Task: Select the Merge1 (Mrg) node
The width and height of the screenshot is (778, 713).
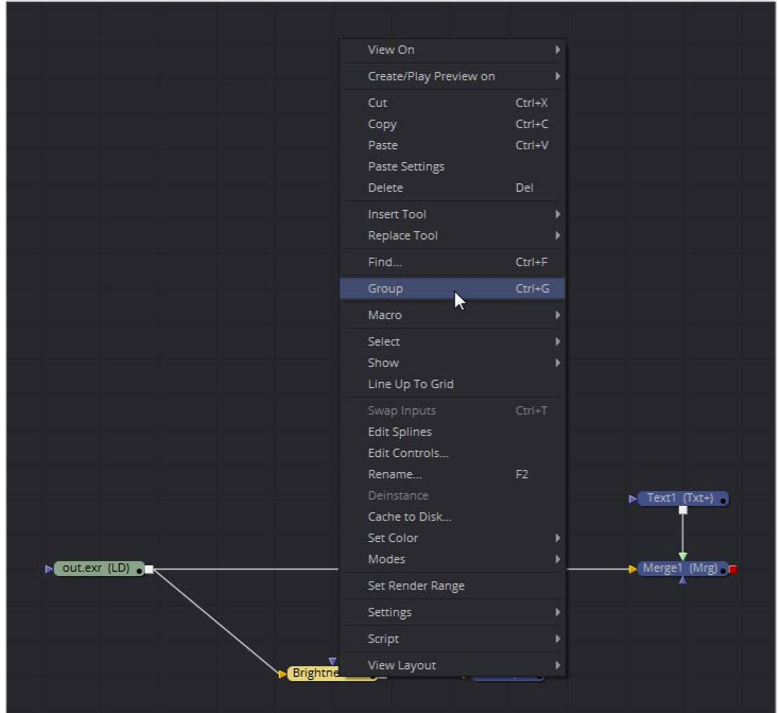Action: click(x=680, y=568)
